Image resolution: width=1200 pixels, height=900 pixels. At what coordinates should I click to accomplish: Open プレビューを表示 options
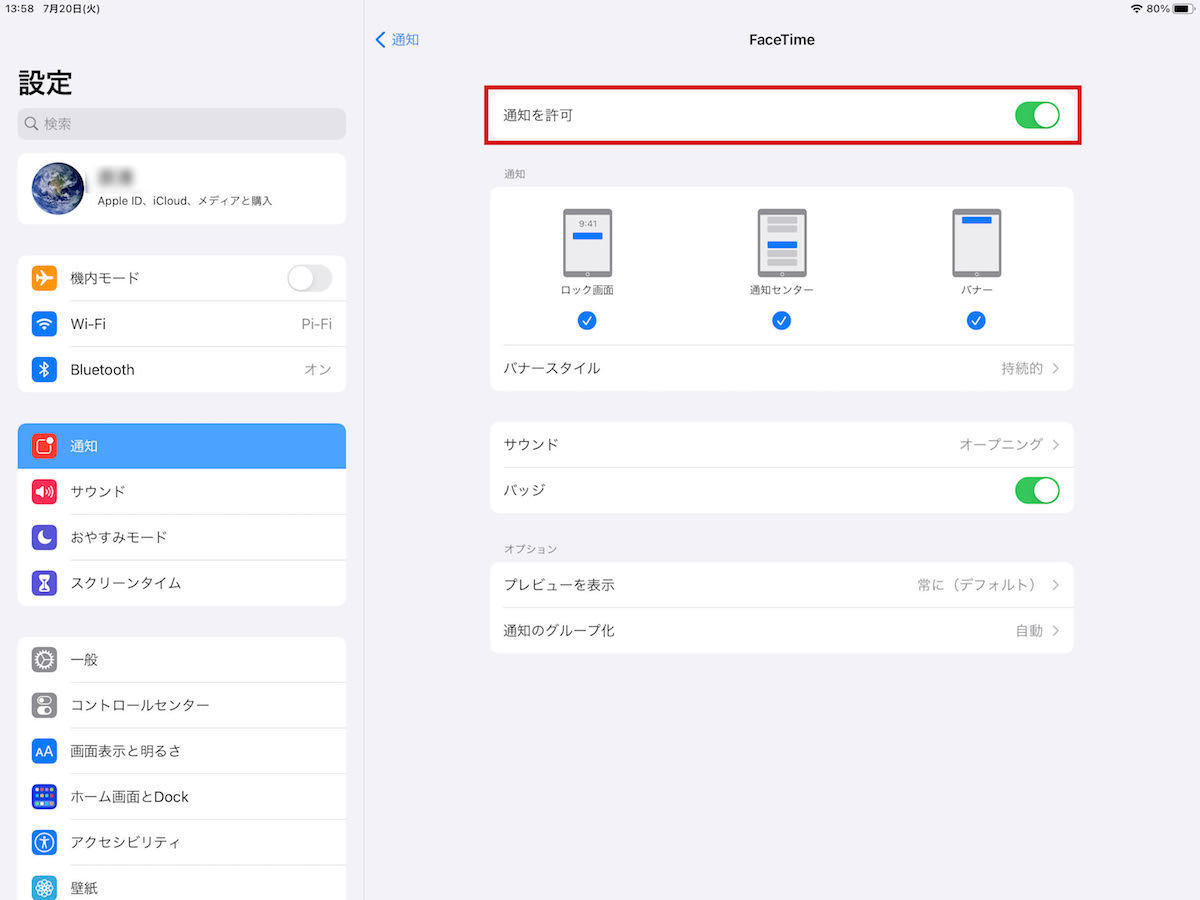pyautogui.click(x=782, y=585)
